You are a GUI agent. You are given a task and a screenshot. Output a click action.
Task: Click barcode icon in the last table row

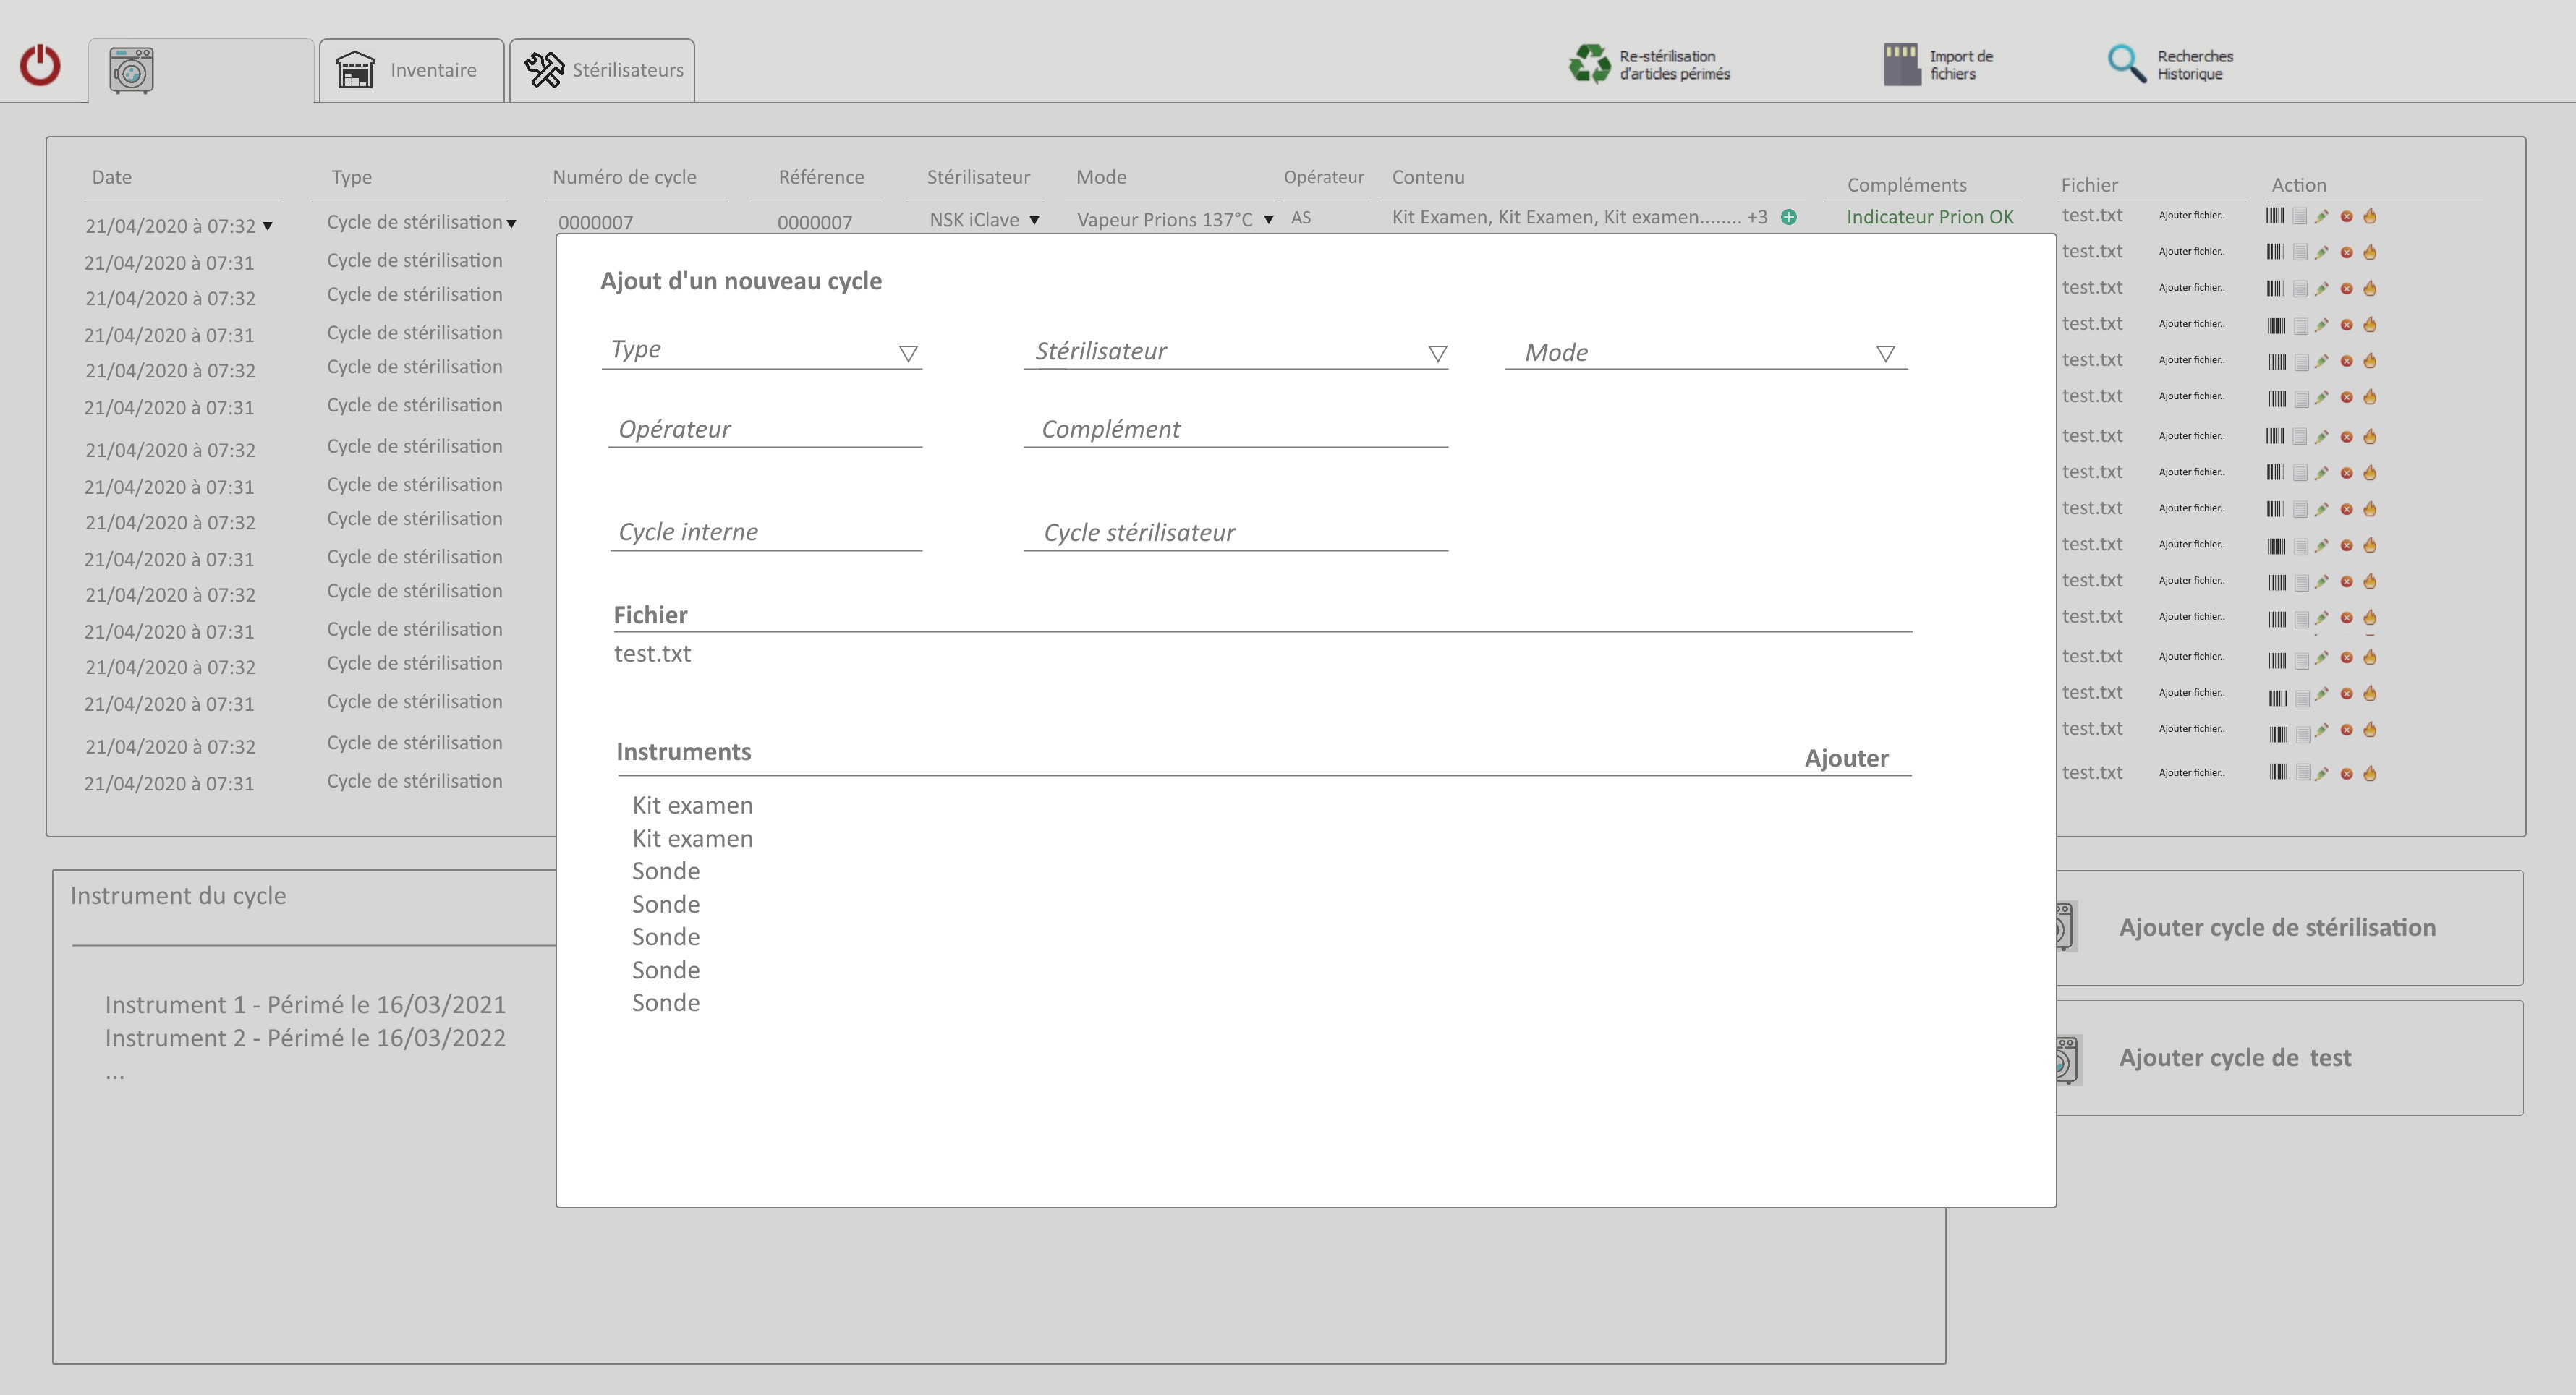(2278, 772)
